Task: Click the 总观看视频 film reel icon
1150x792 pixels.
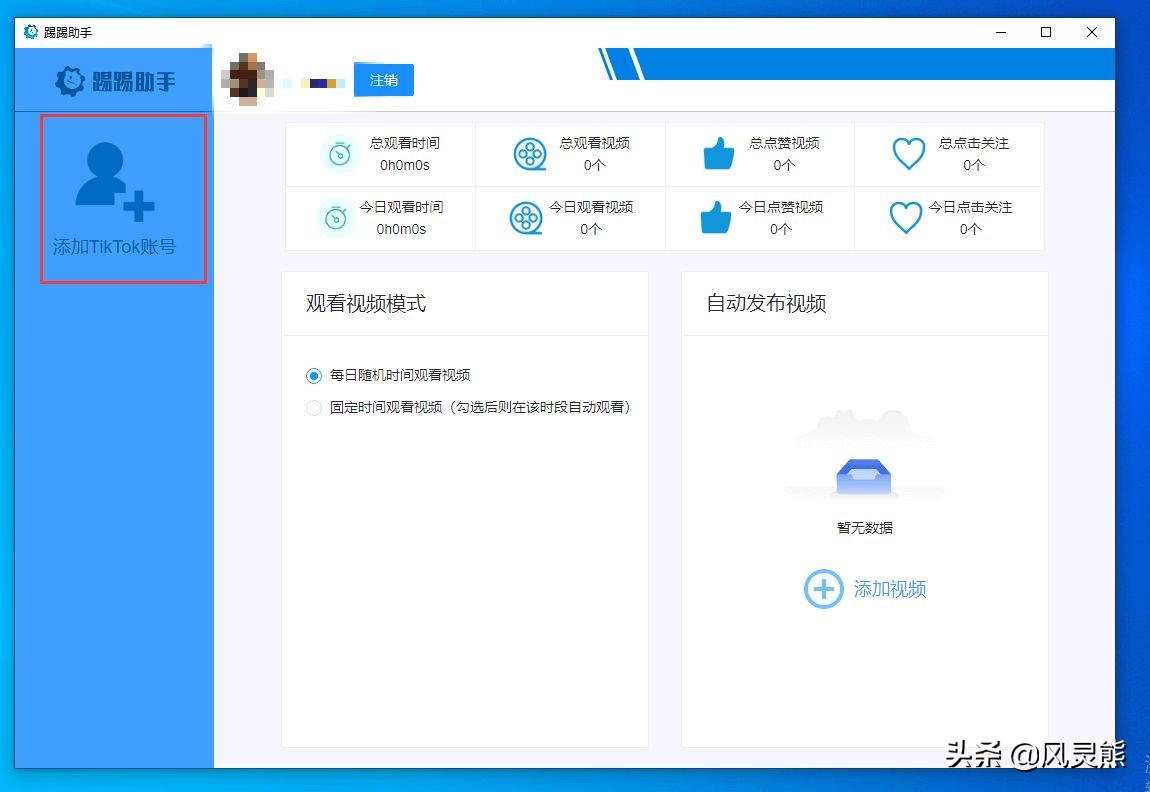Action: pos(530,154)
